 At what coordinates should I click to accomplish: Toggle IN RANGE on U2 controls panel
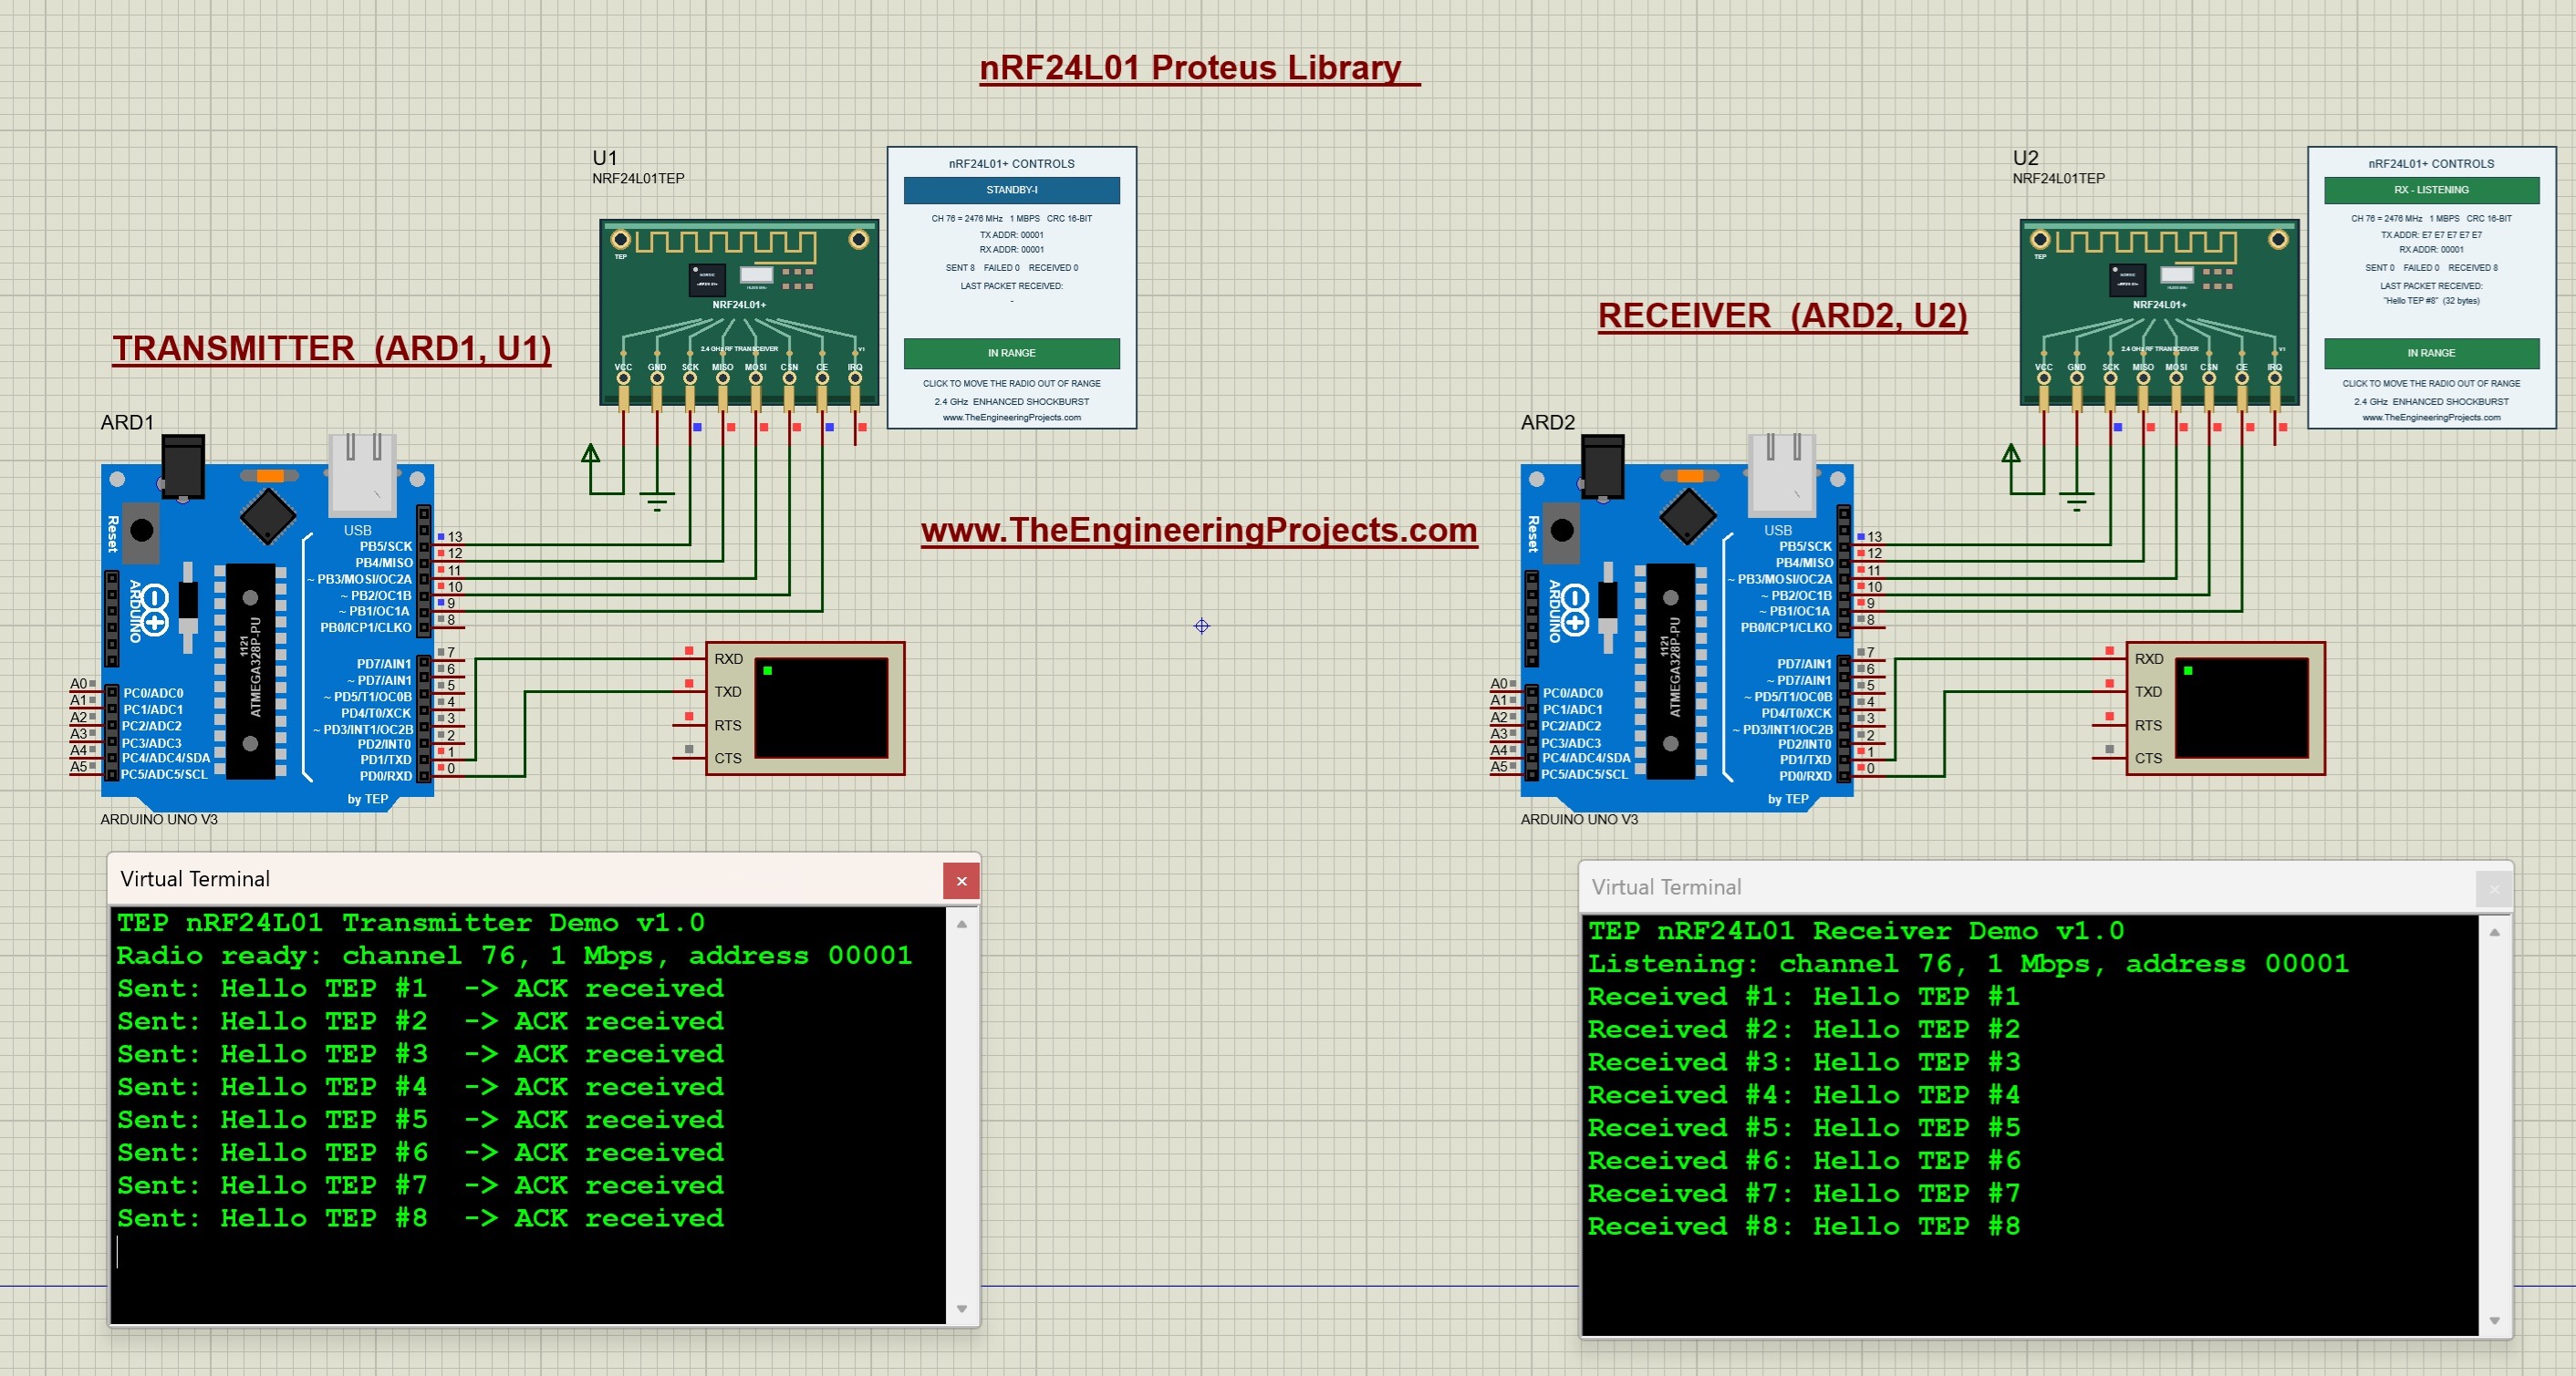click(2431, 353)
